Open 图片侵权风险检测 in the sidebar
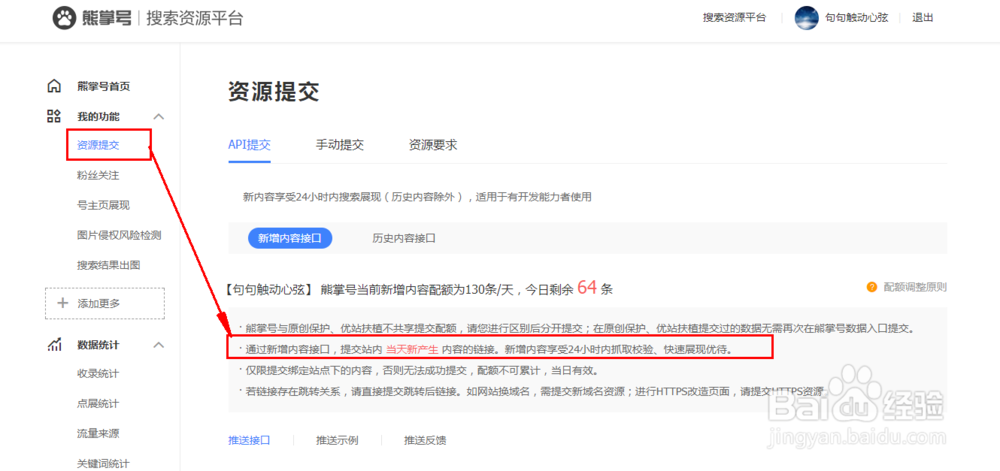1000x471 pixels. click(119, 235)
